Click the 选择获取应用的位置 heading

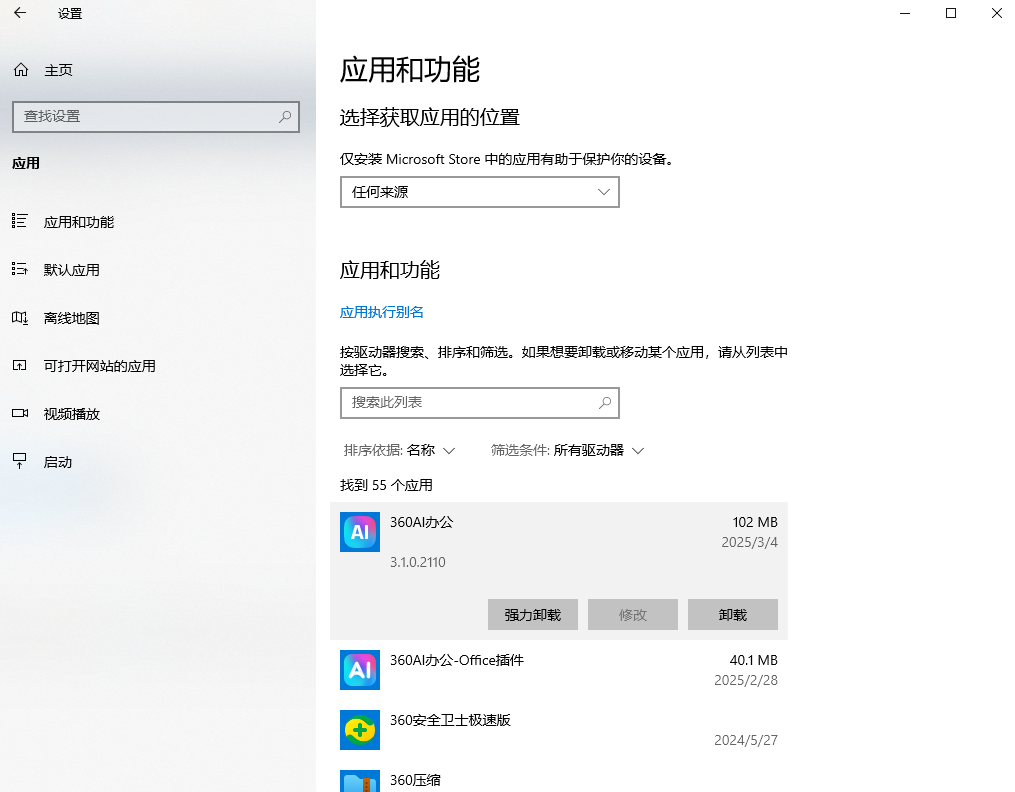tap(430, 117)
